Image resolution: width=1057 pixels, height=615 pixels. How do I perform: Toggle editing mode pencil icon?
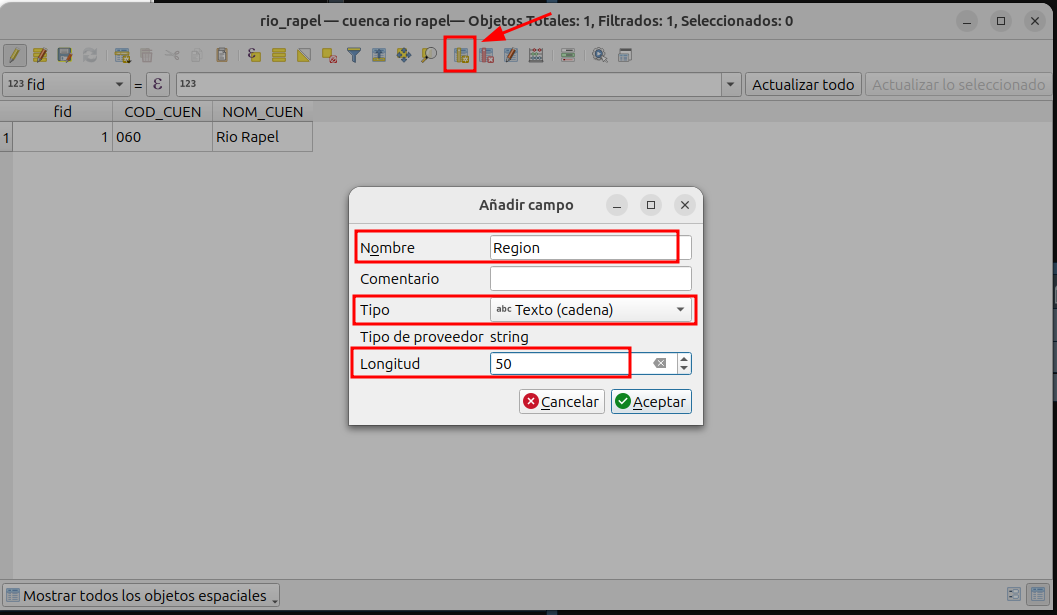(15, 56)
